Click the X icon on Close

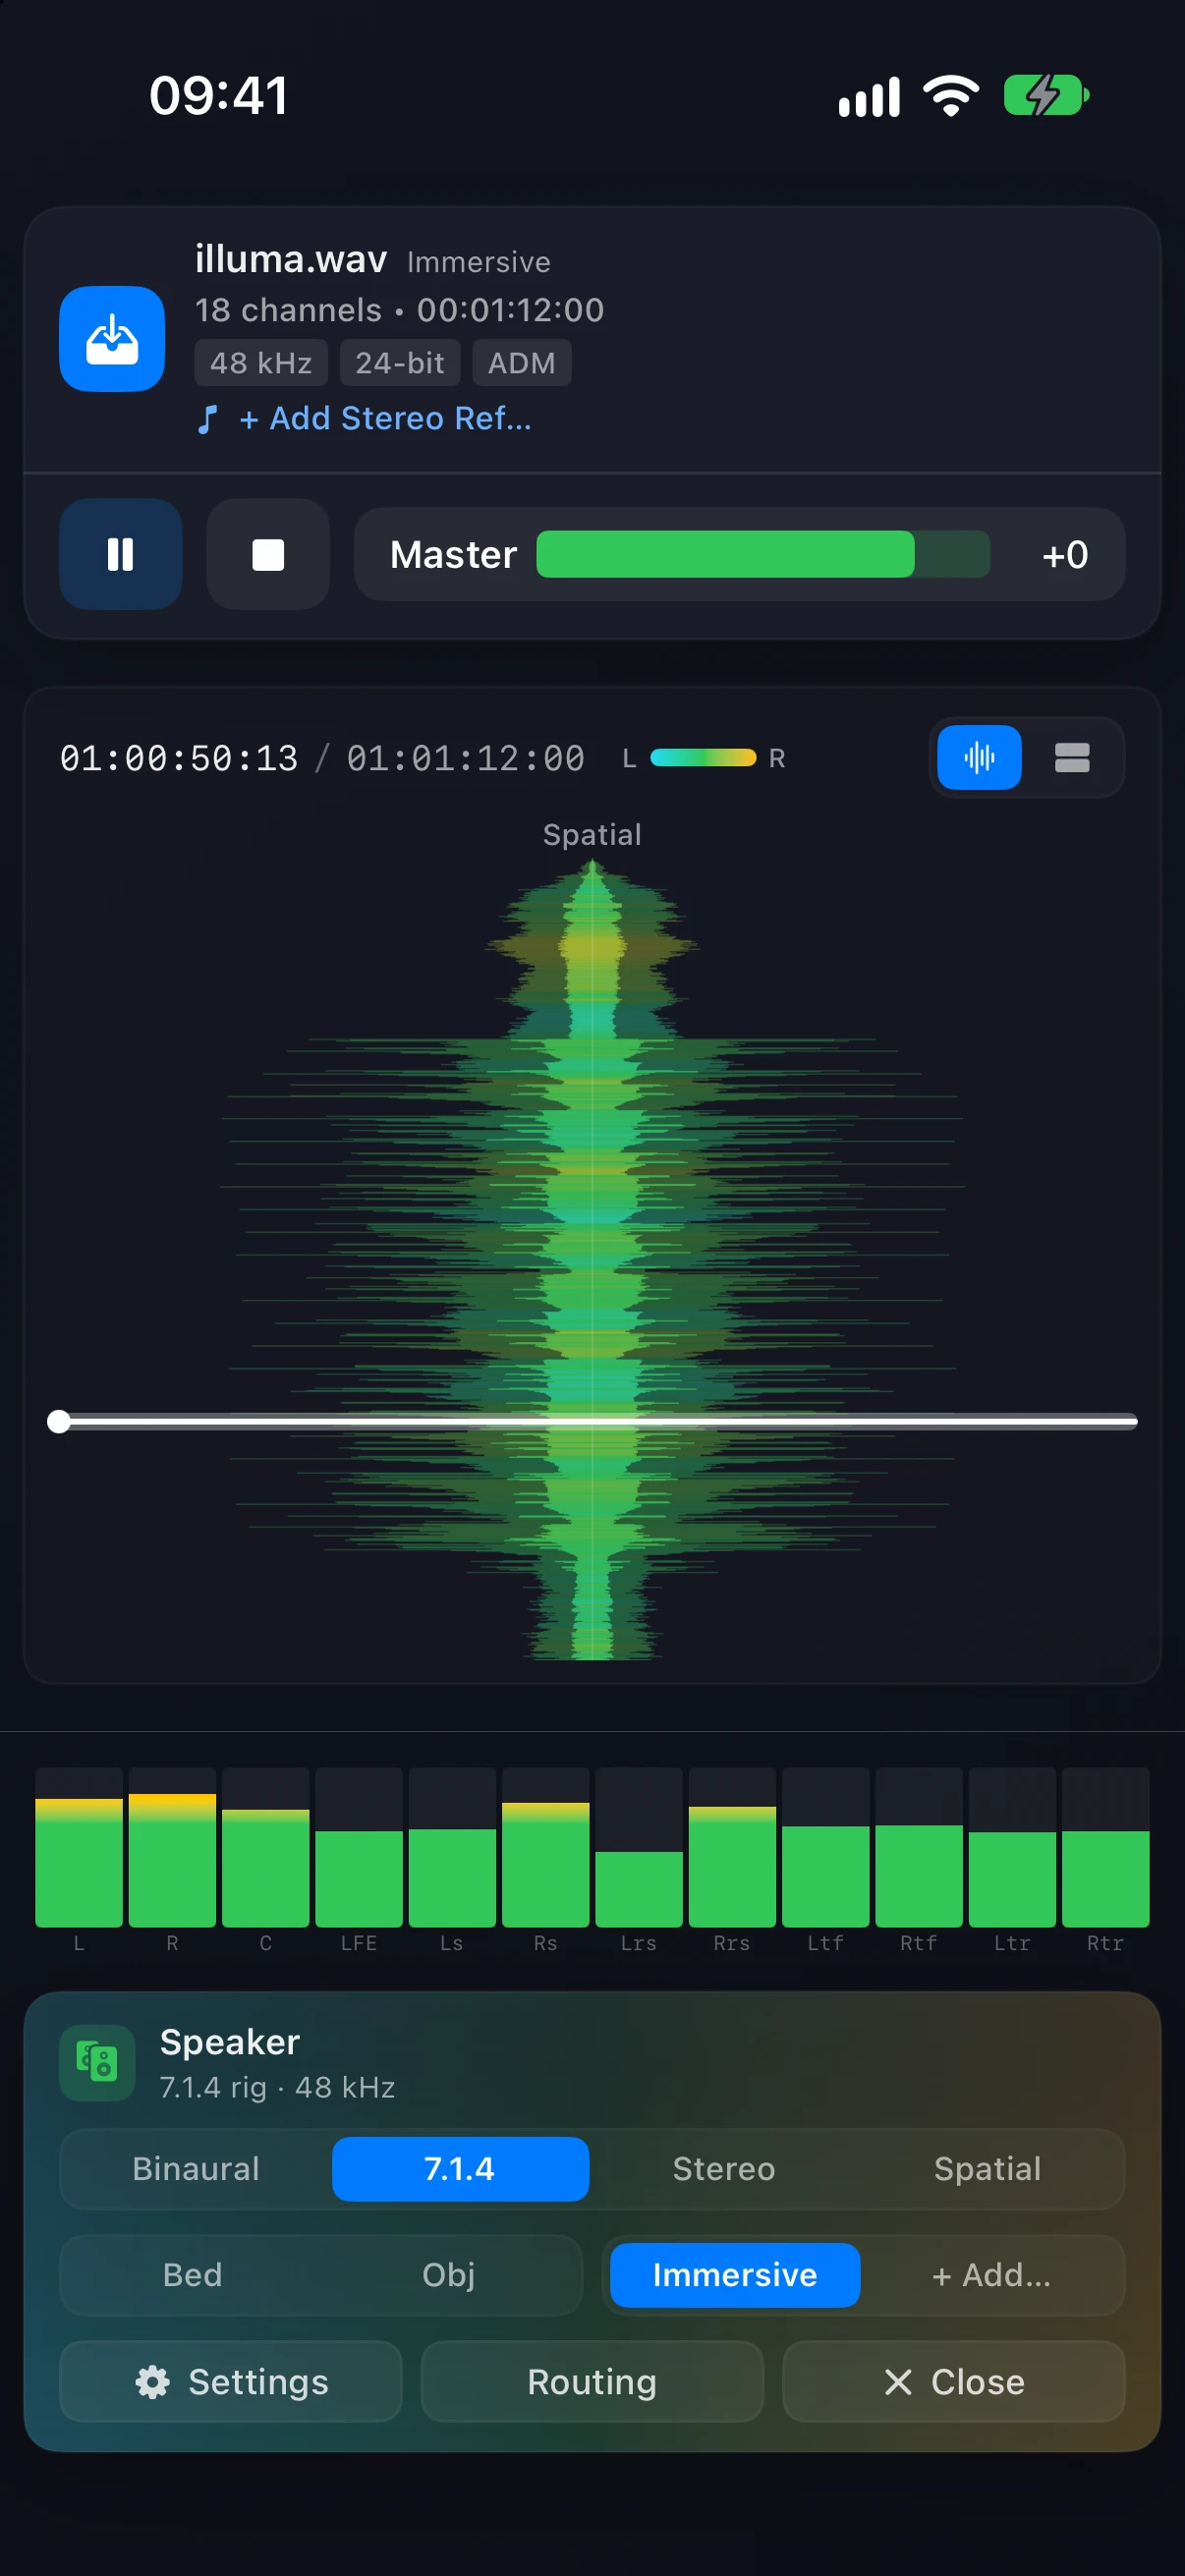point(898,2382)
